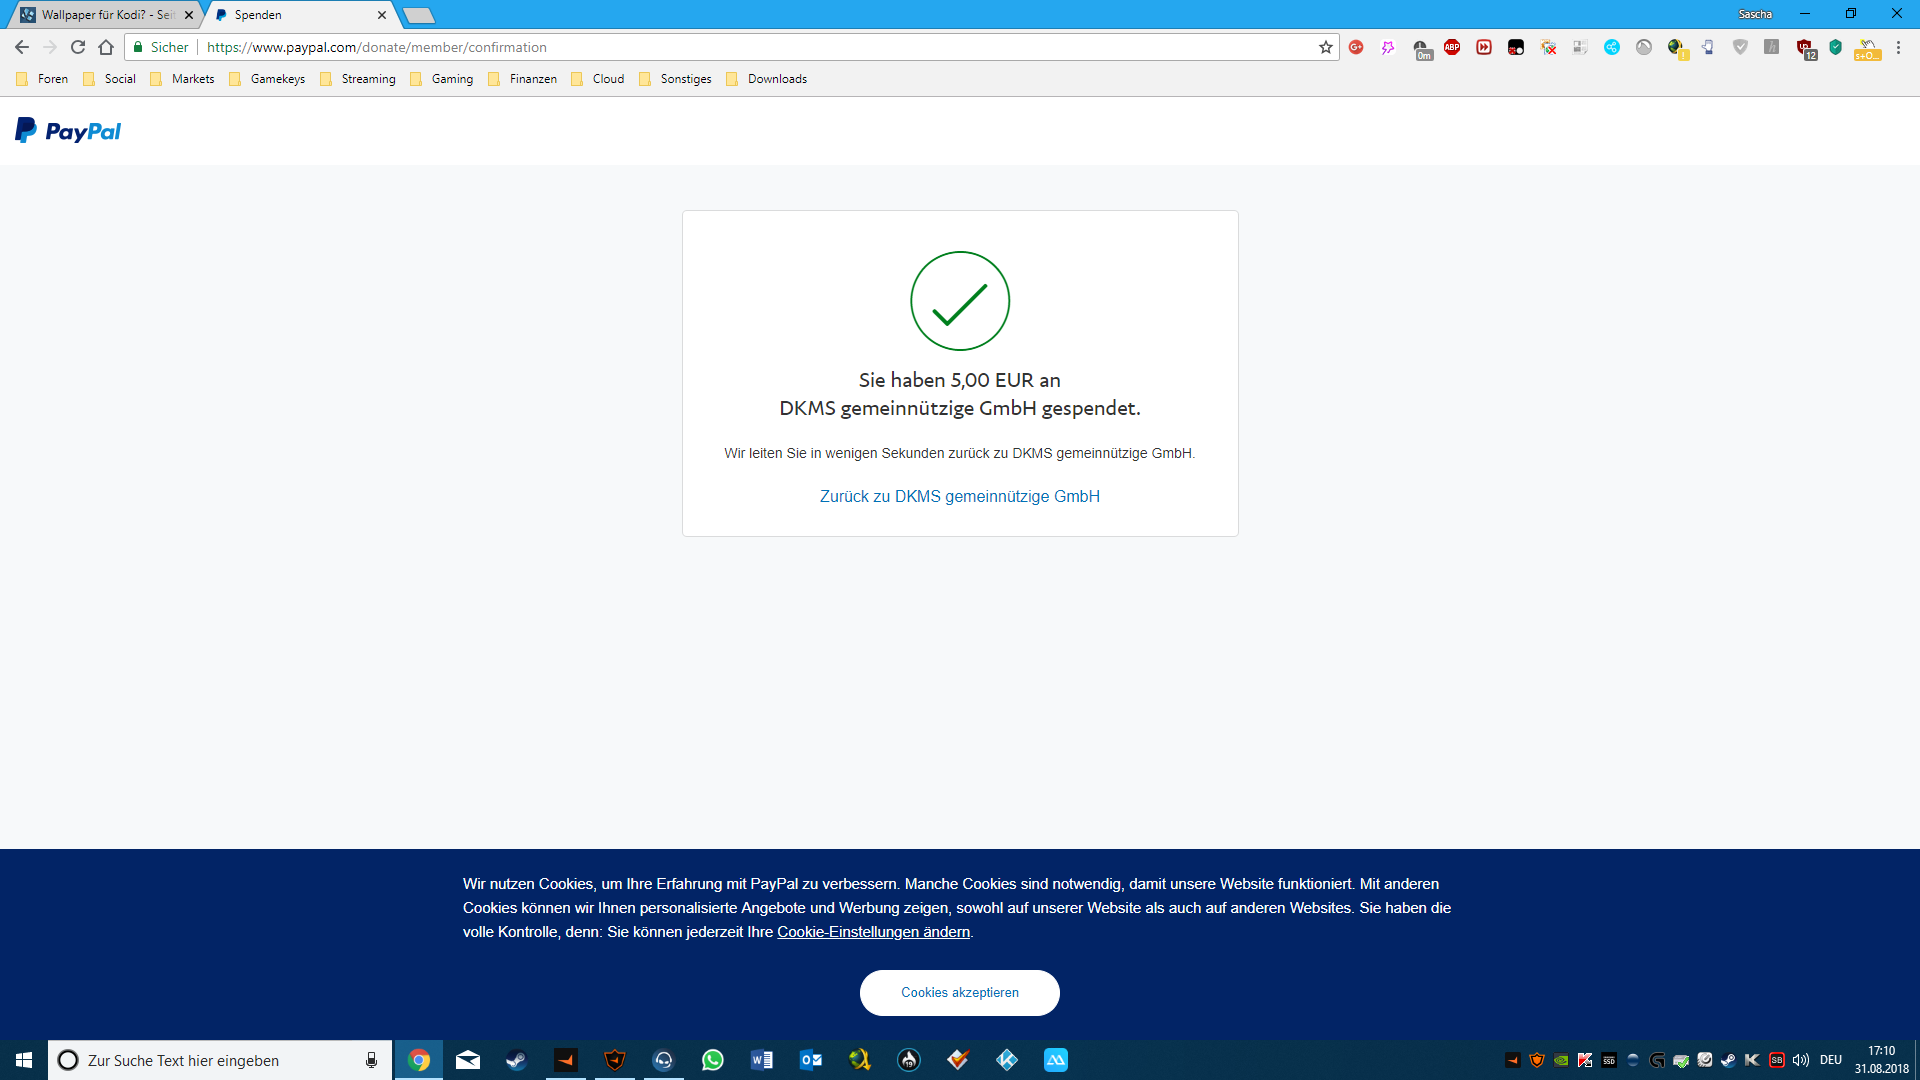
Task: Click the Chrome taskbar icon
Action: (x=419, y=1060)
